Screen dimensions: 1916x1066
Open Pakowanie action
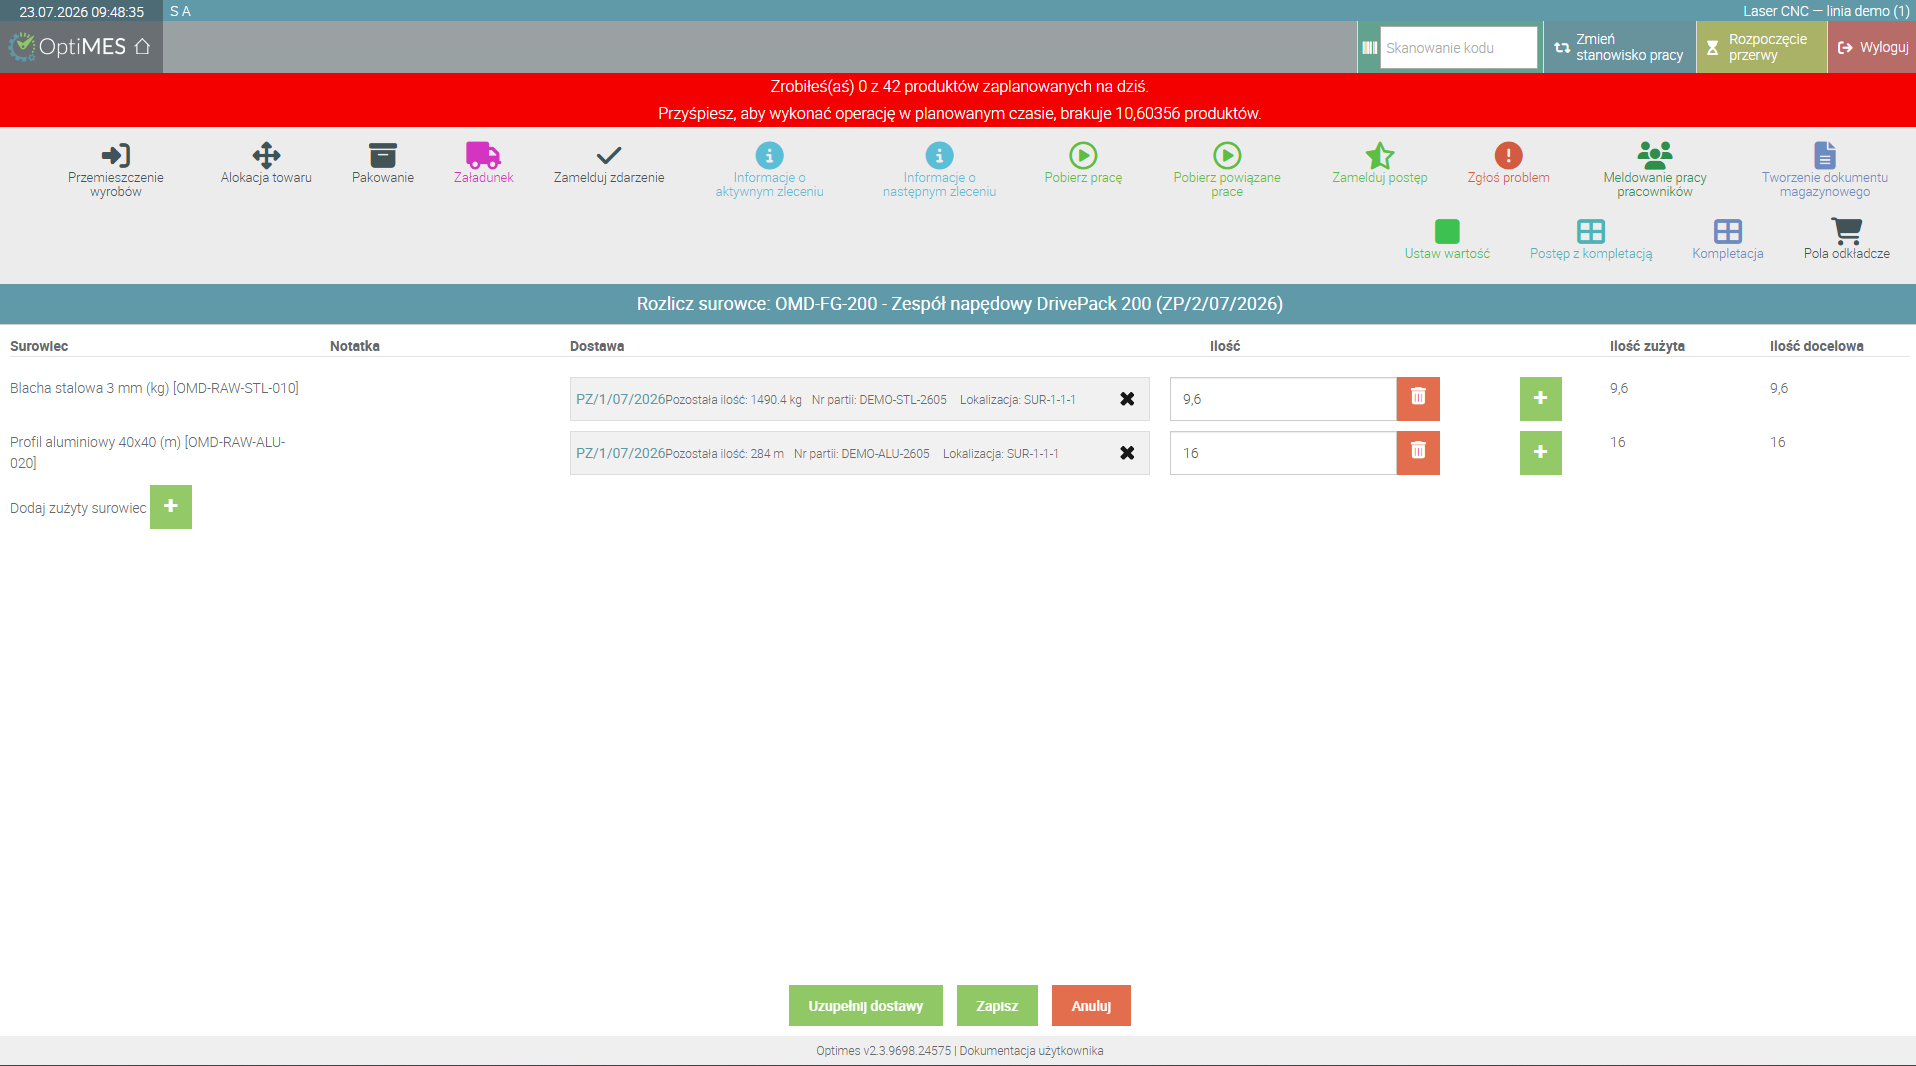click(x=383, y=163)
